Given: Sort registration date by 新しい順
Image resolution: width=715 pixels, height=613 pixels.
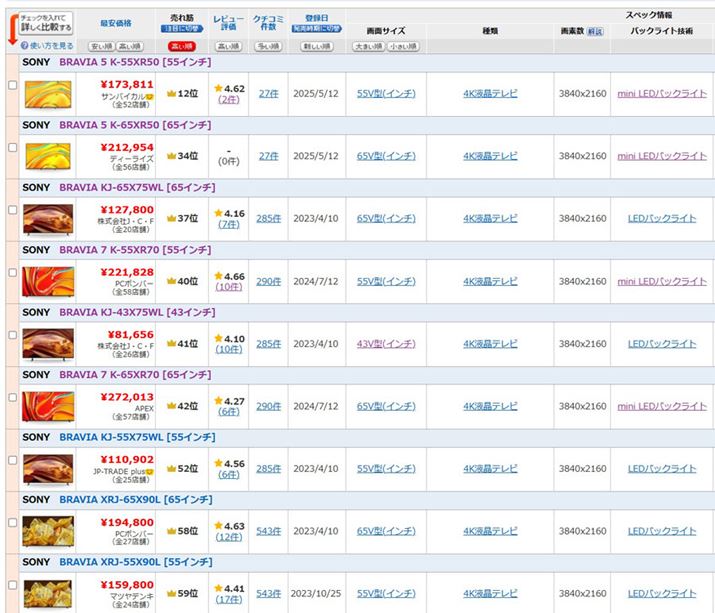Looking at the screenshot, I should (x=317, y=46).
